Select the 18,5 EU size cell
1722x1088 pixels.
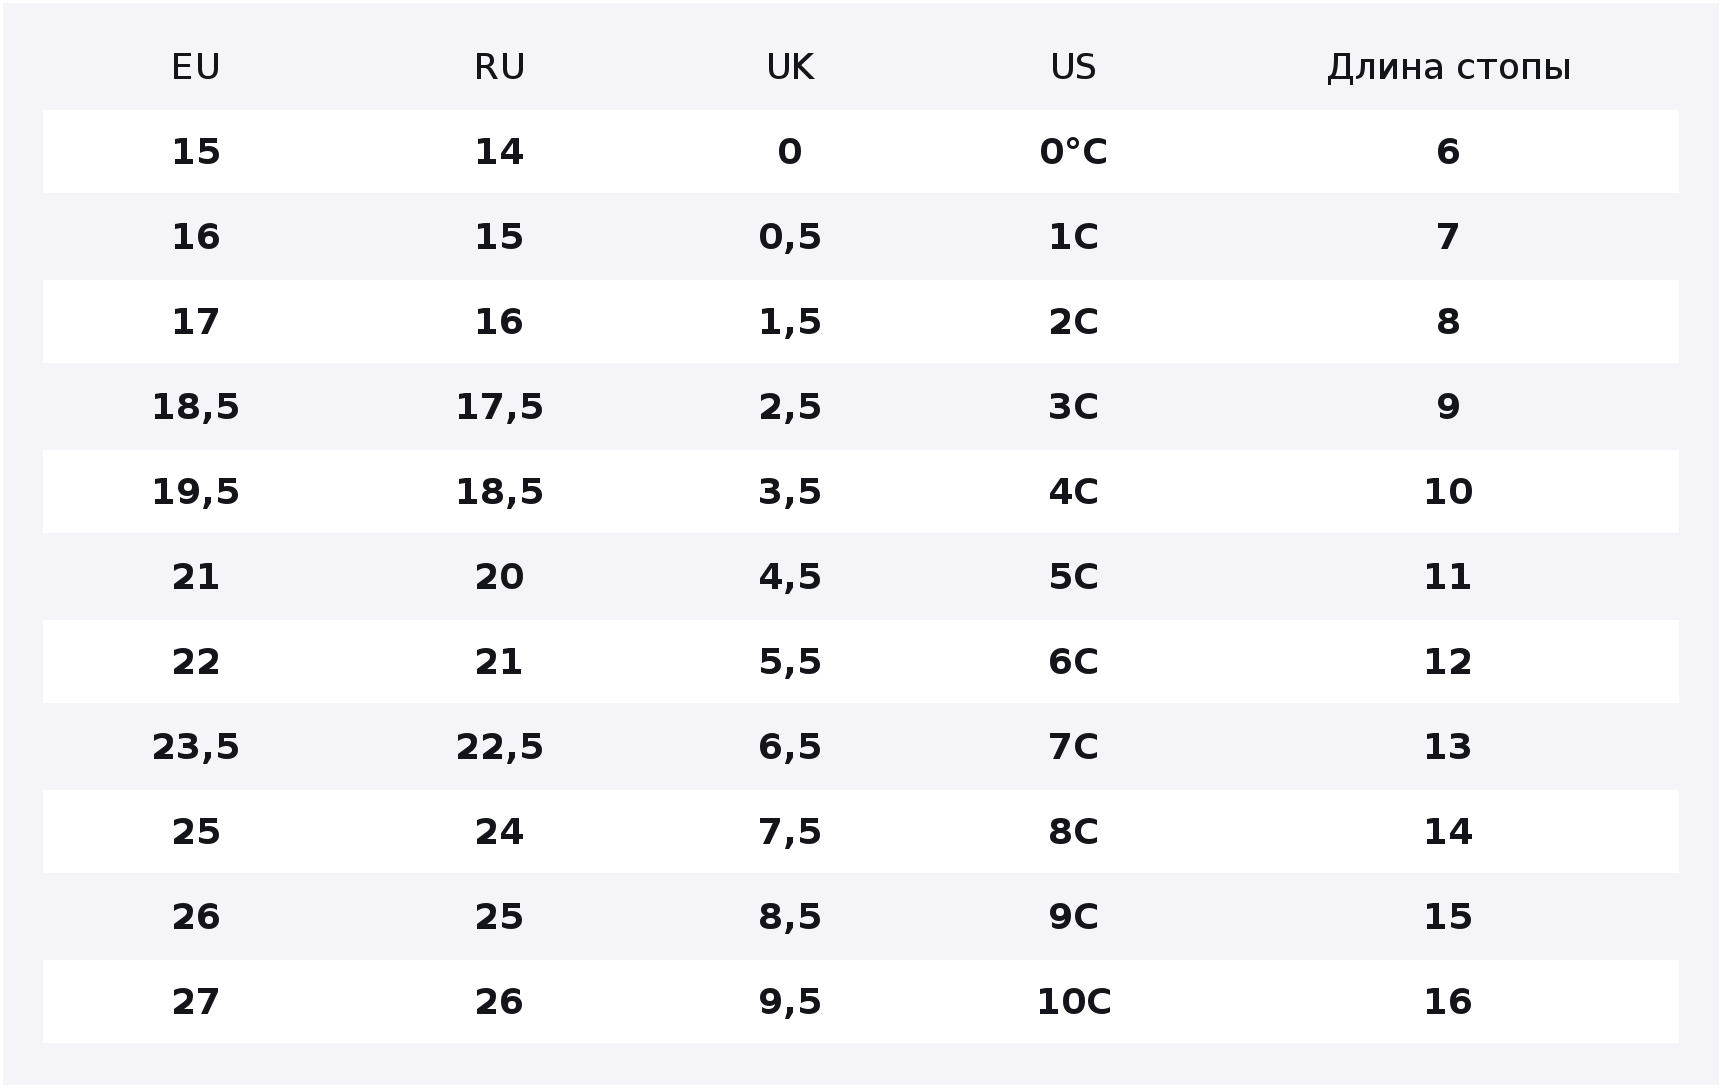pyautogui.click(x=196, y=407)
